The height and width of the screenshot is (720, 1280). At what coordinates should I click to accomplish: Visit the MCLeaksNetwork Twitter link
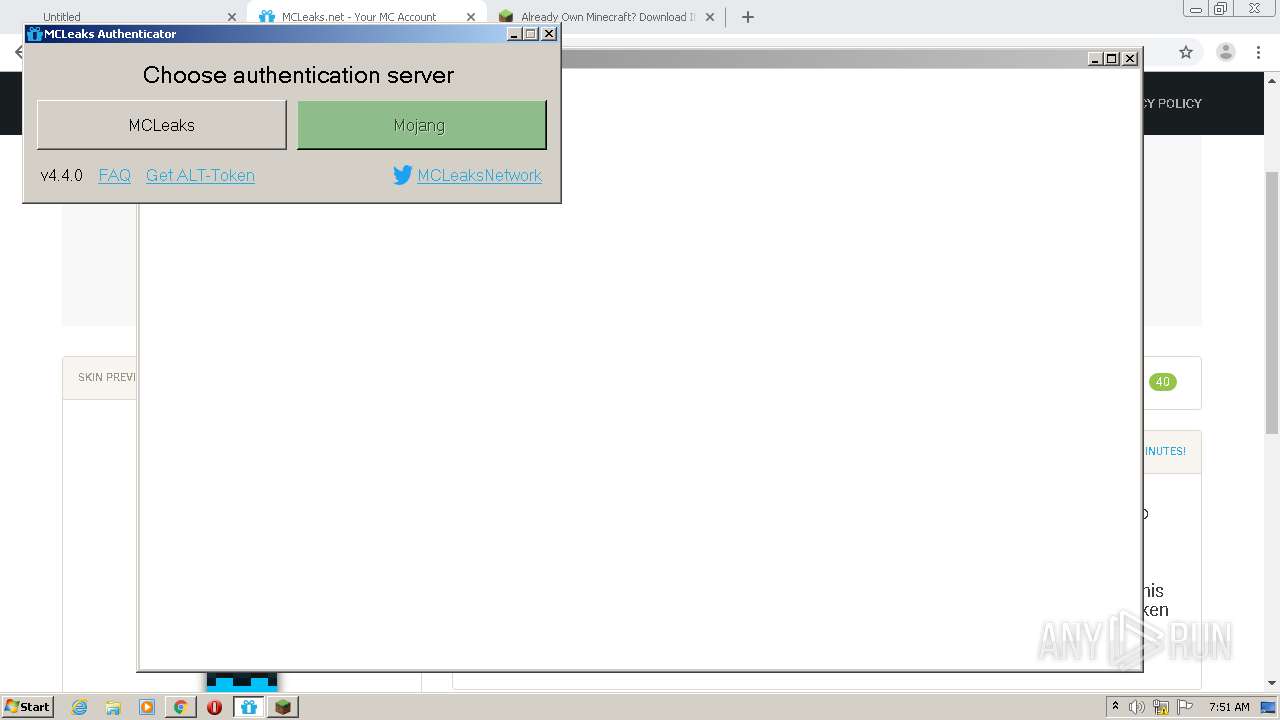click(x=479, y=175)
